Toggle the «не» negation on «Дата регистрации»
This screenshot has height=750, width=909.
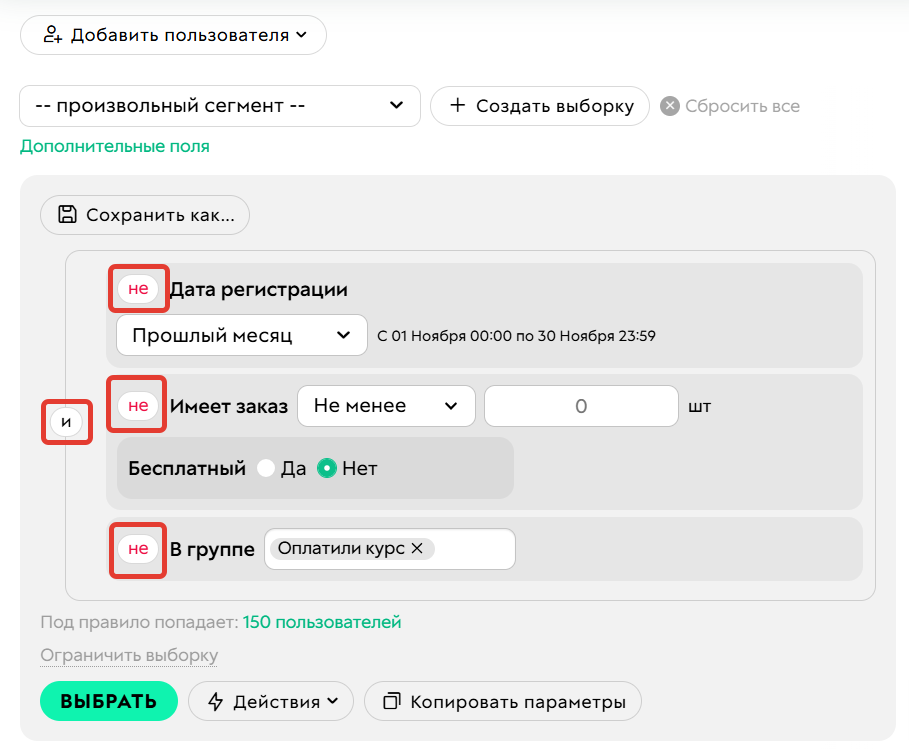click(138, 289)
